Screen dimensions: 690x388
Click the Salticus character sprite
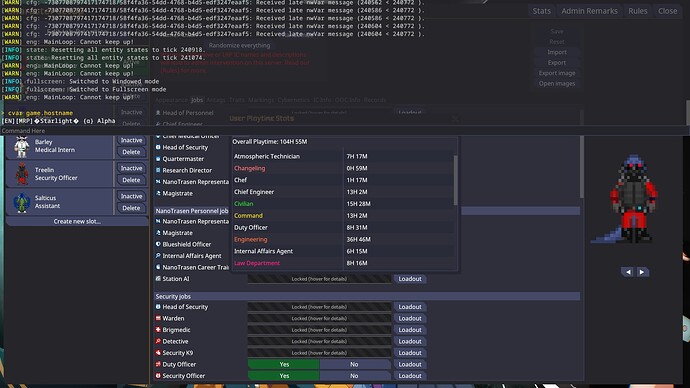(x=21, y=202)
